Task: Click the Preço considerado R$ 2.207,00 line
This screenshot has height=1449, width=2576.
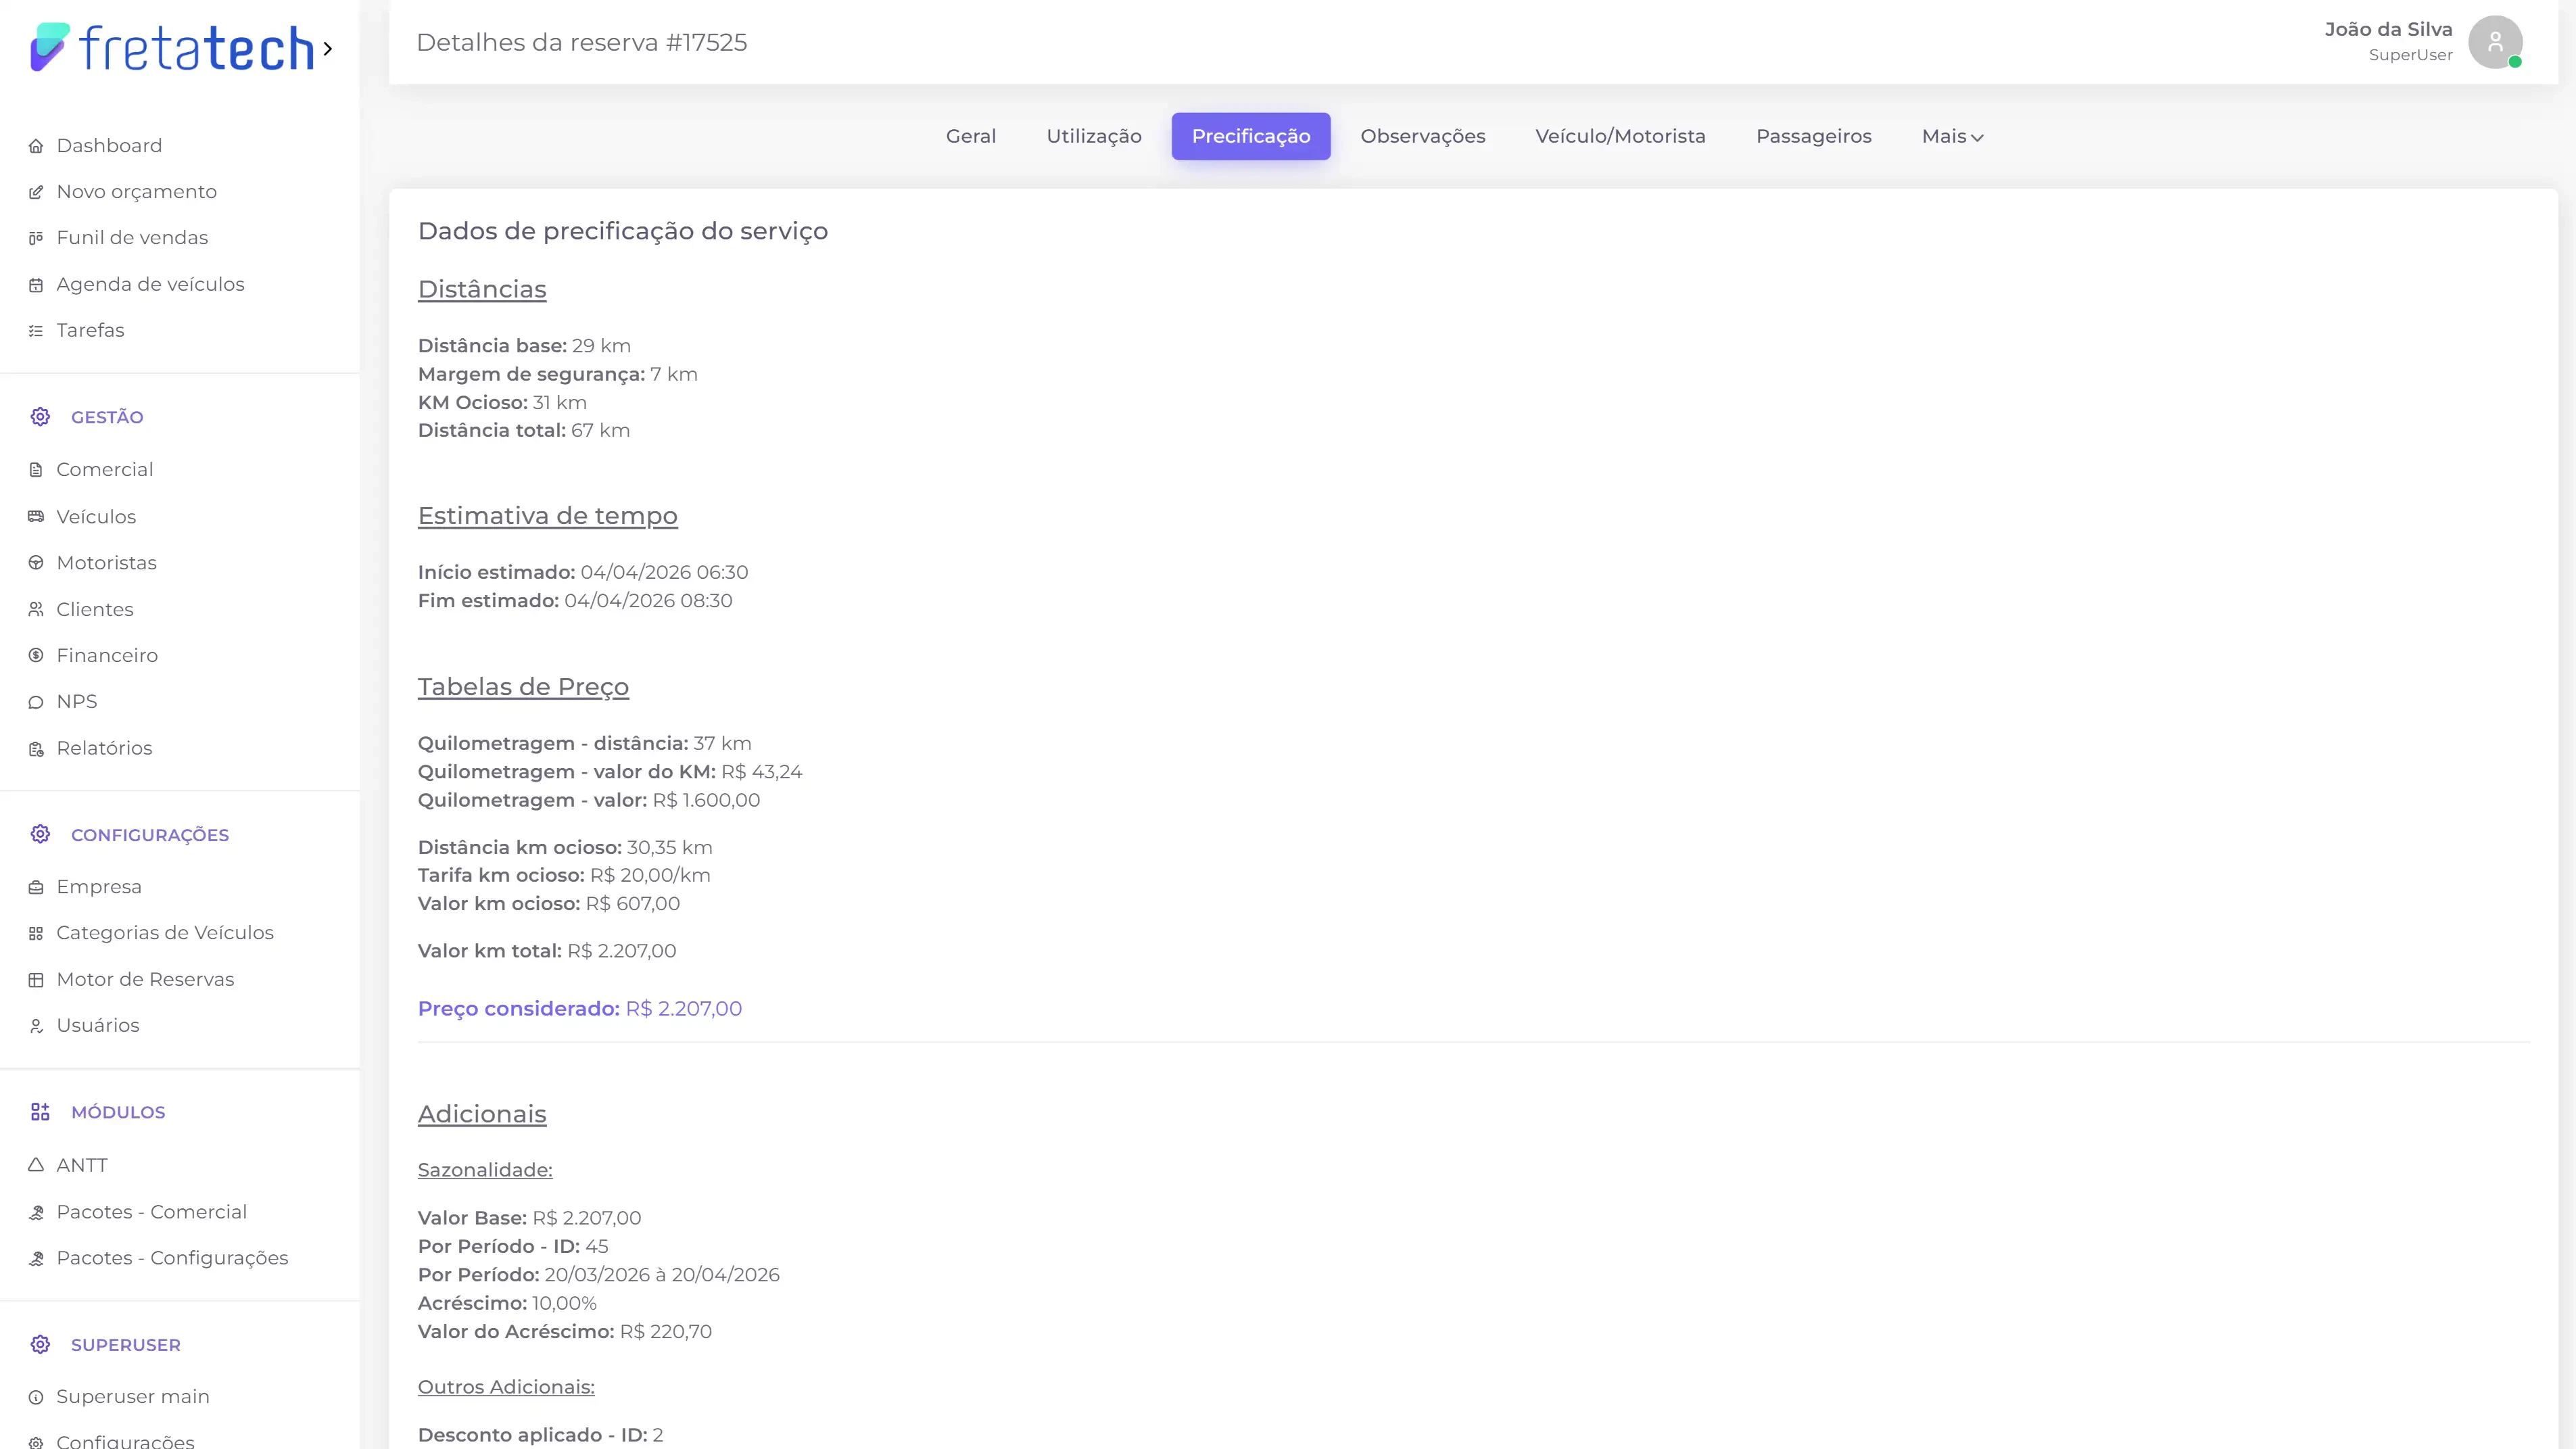Action: coord(580,1009)
